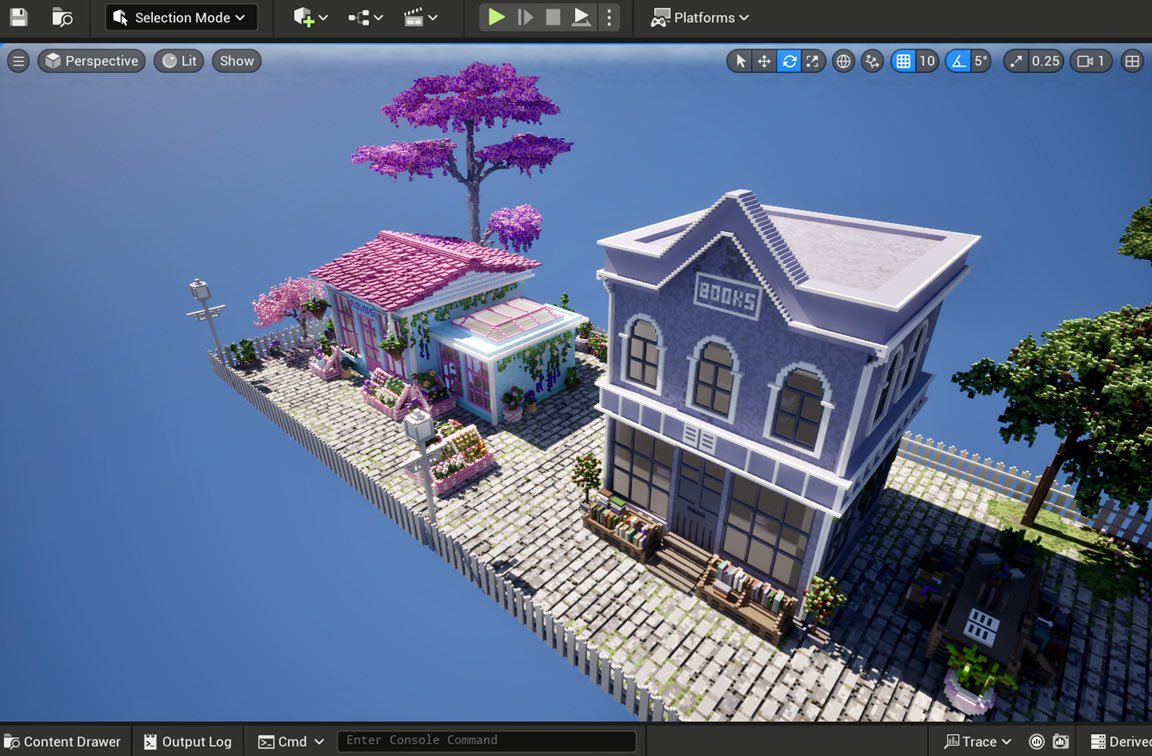Activate the select objects cursor tool

point(741,61)
